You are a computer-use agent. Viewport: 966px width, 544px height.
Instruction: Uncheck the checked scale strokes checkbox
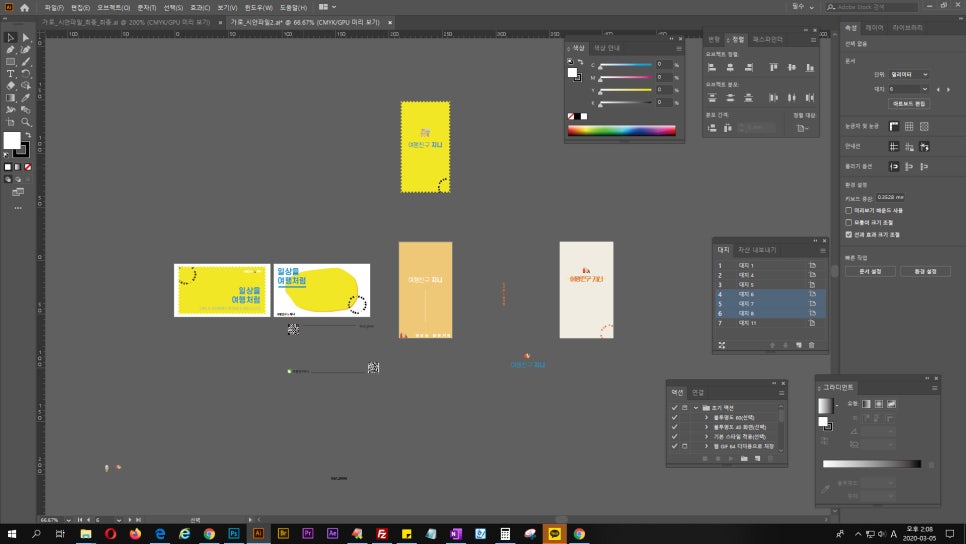click(x=849, y=235)
